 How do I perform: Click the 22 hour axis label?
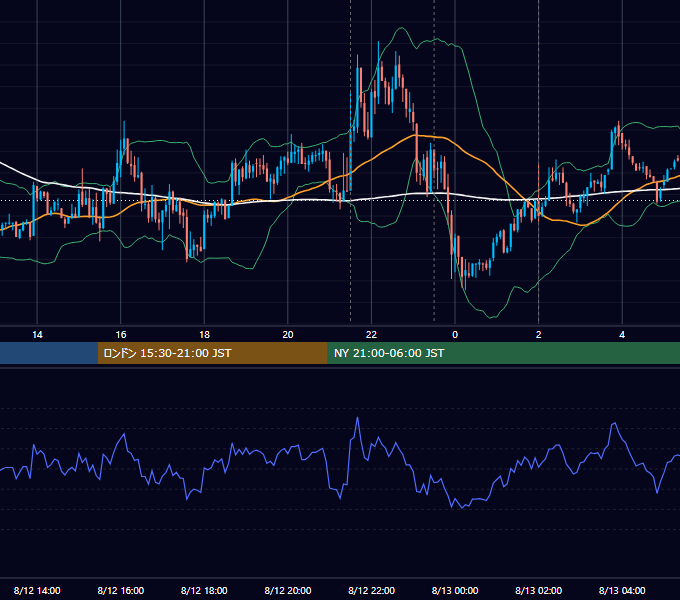click(371, 335)
